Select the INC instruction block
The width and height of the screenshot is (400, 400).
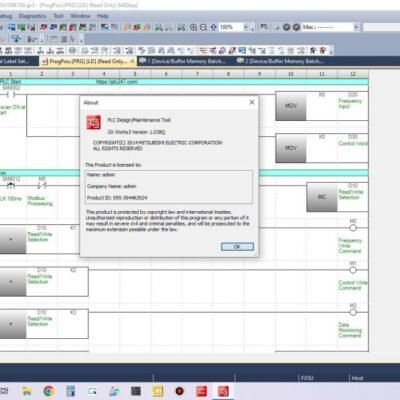click(322, 197)
